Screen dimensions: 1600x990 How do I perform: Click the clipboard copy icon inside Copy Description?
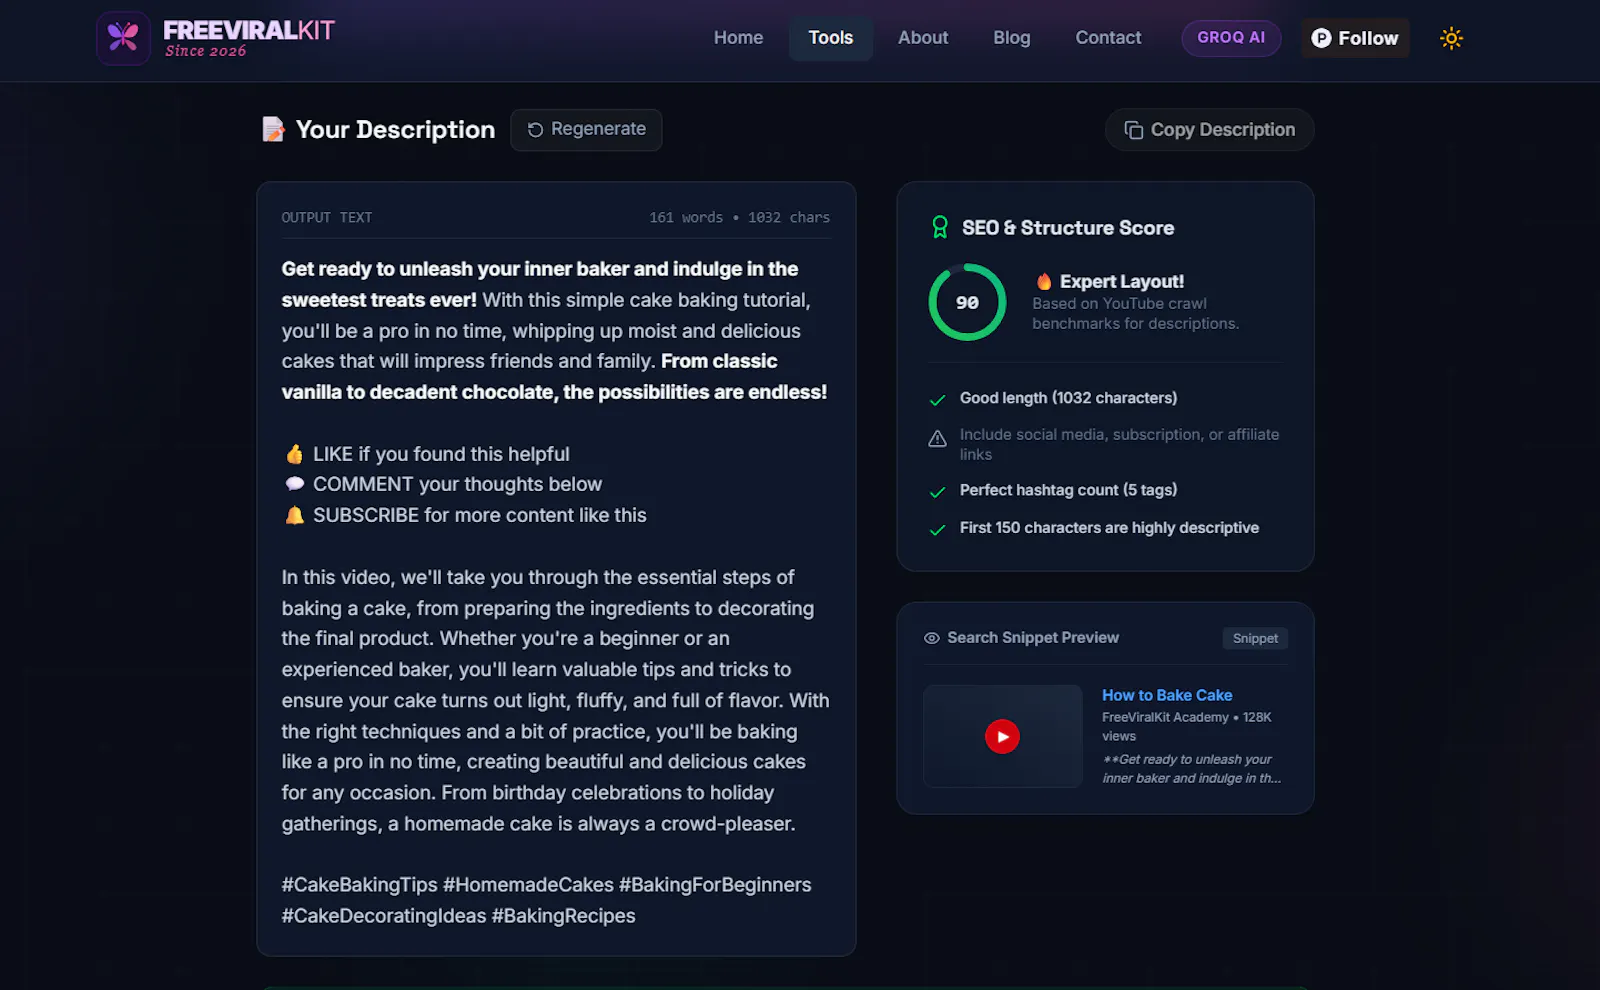click(1133, 130)
